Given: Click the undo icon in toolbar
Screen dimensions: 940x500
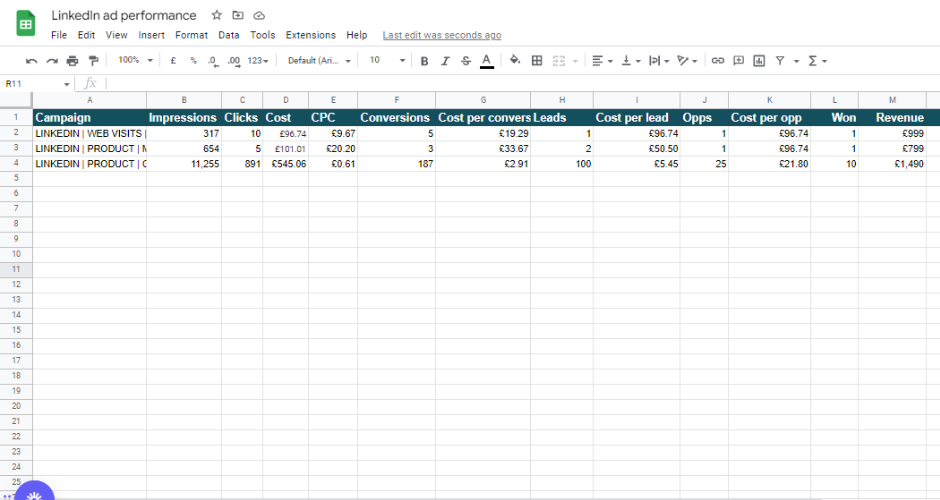Looking at the screenshot, I should [x=32, y=61].
